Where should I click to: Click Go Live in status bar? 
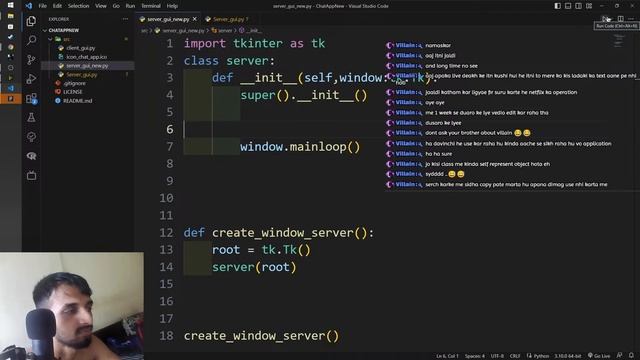click(x=599, y=356)
